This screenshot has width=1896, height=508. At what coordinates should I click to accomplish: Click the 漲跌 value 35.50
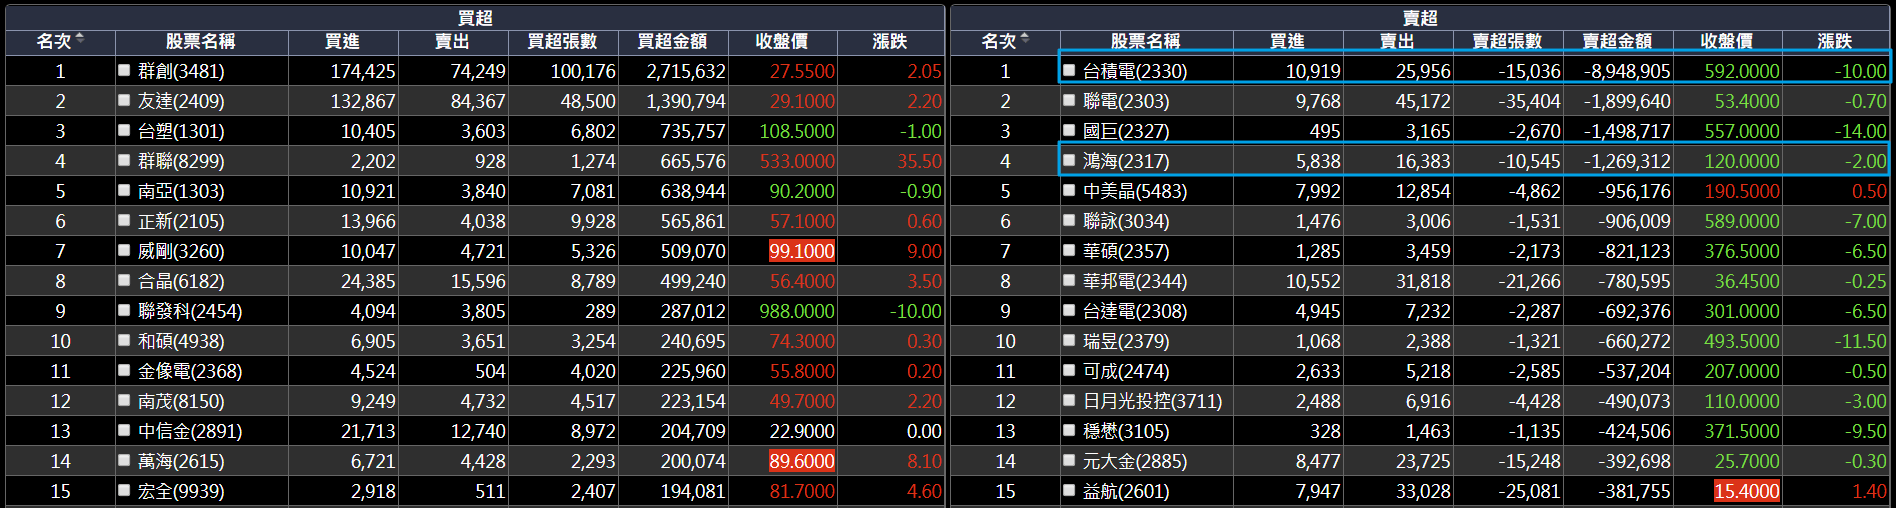click(x=919, y=161)
